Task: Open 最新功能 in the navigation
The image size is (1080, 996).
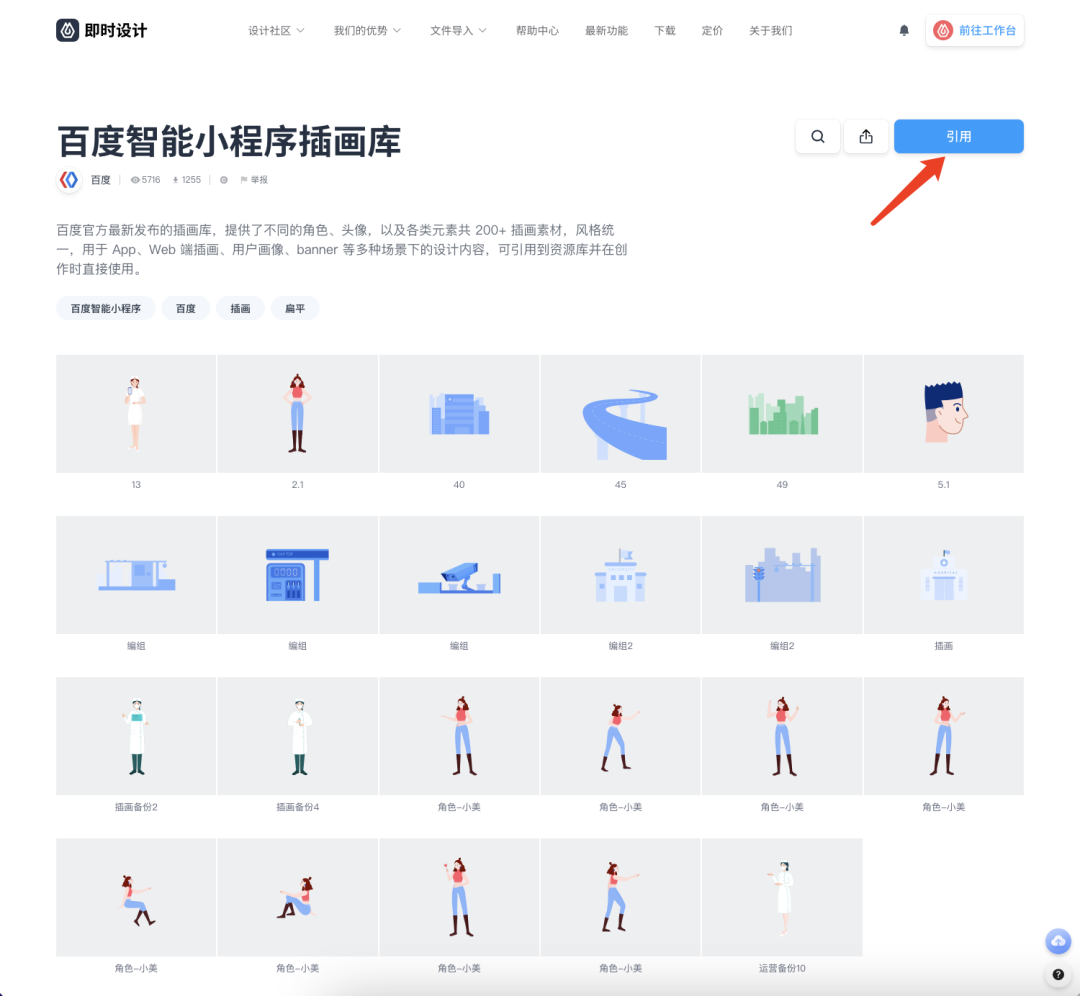Action: point(606,30)
